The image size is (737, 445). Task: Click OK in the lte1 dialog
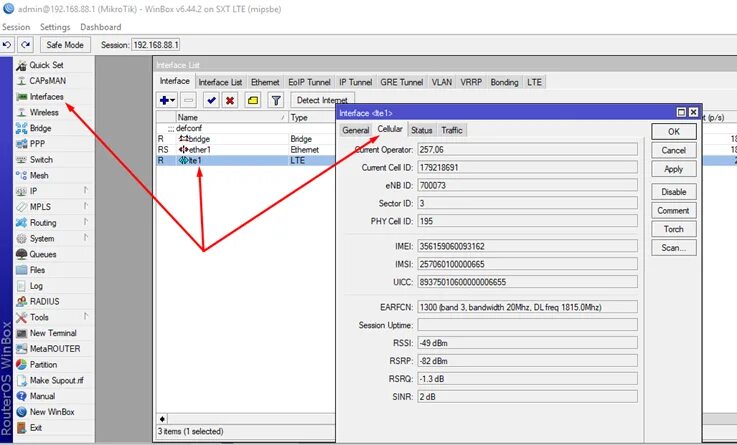point(674,132)
